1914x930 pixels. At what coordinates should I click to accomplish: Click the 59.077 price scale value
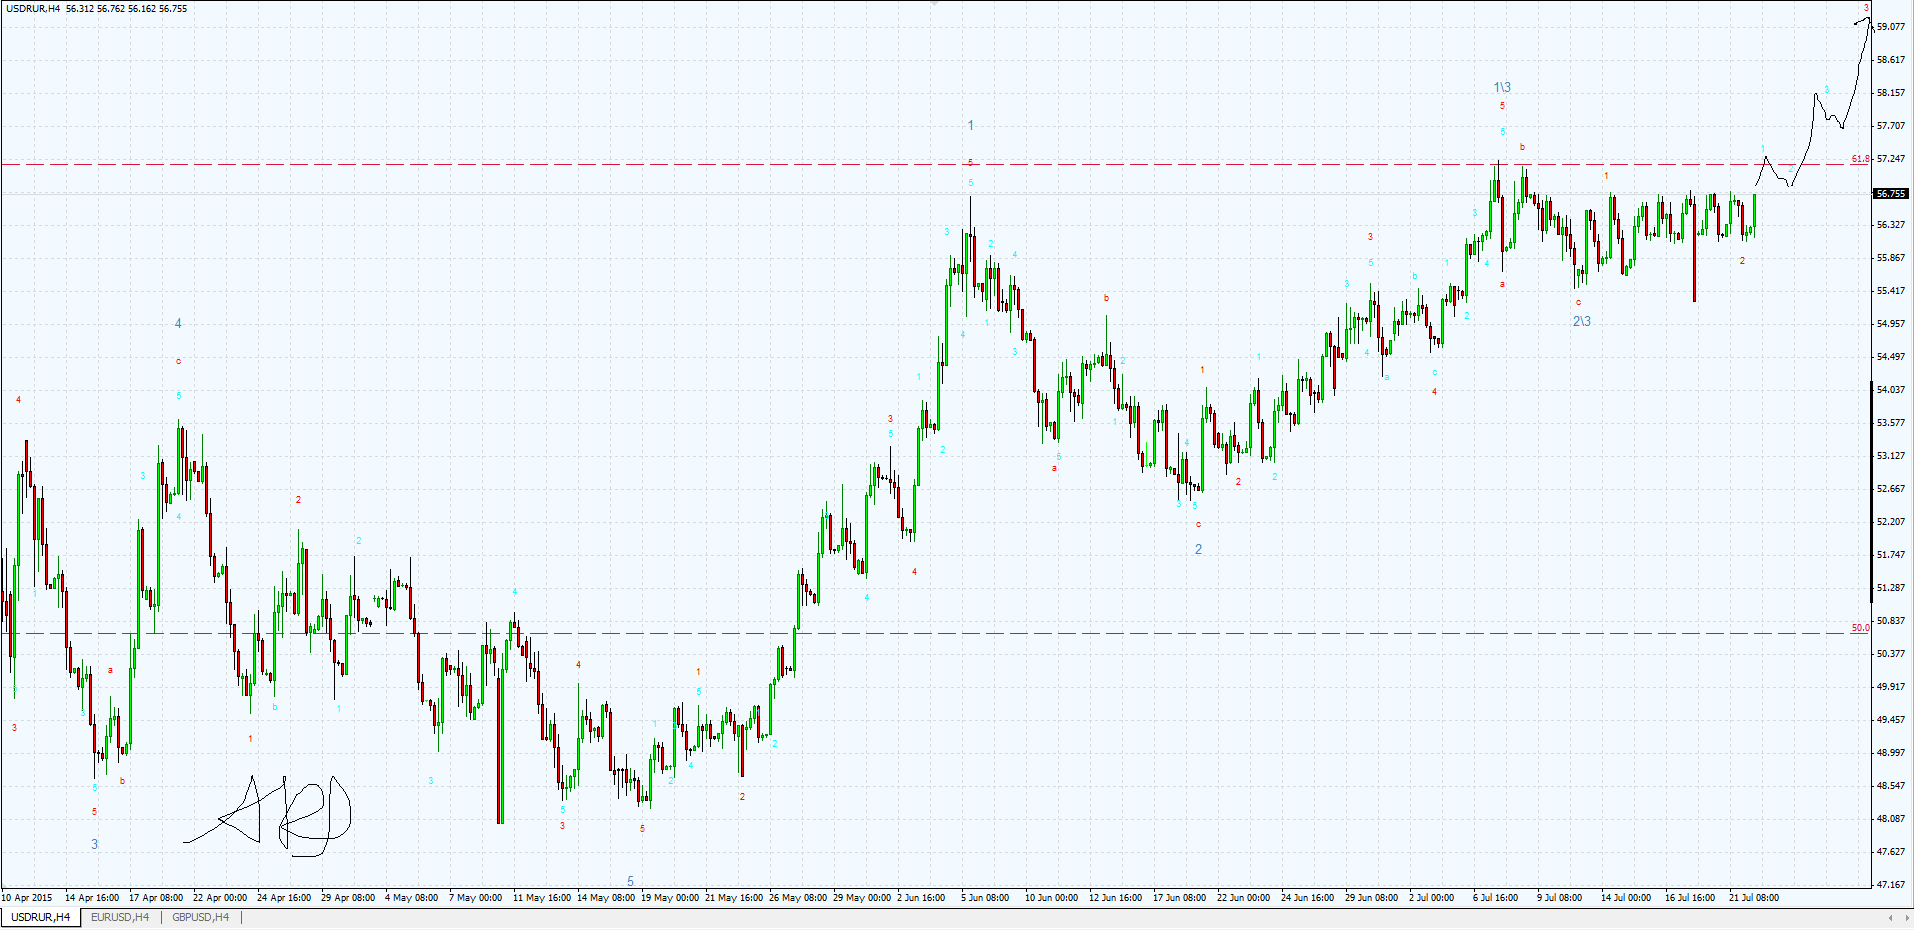point(1890,27)
